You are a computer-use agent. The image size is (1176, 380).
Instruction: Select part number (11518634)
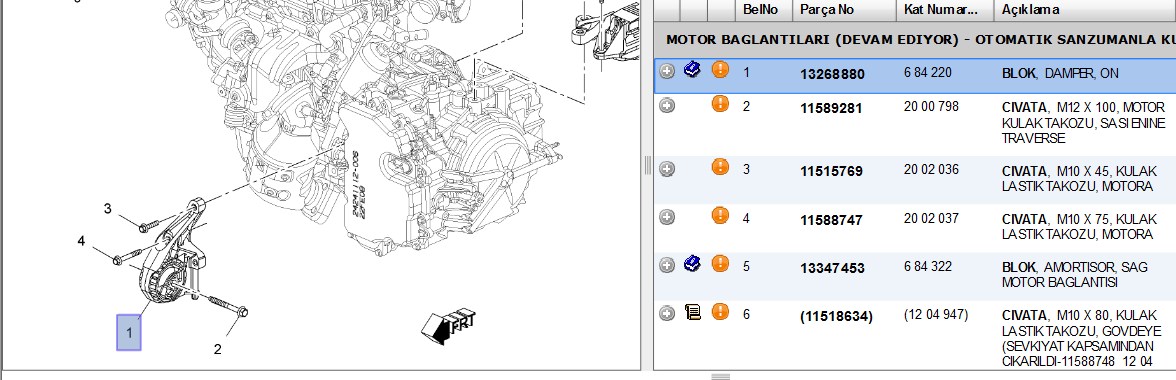836,317
